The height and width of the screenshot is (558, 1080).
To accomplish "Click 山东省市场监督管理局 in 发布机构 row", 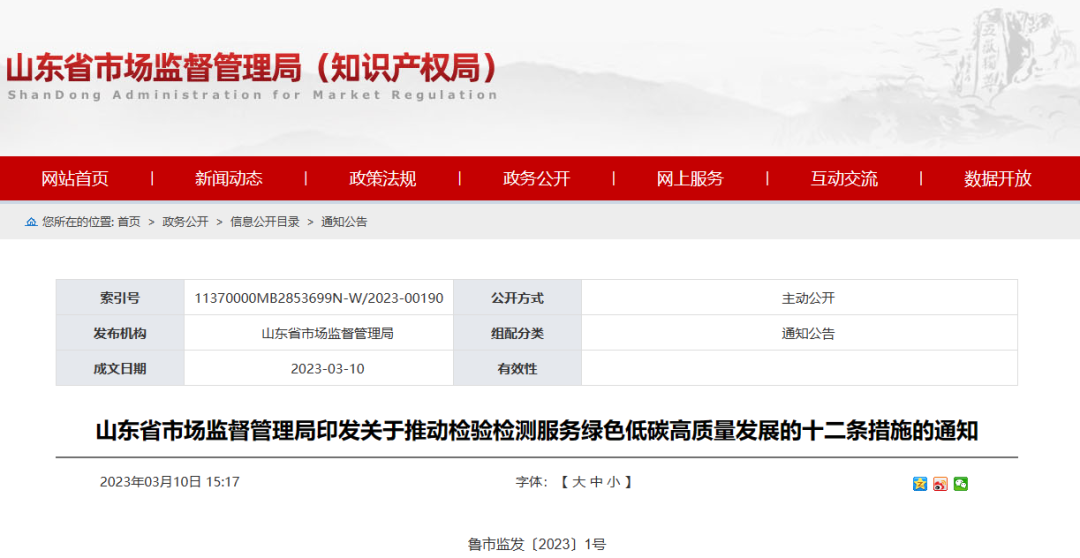I will [327, 333].
